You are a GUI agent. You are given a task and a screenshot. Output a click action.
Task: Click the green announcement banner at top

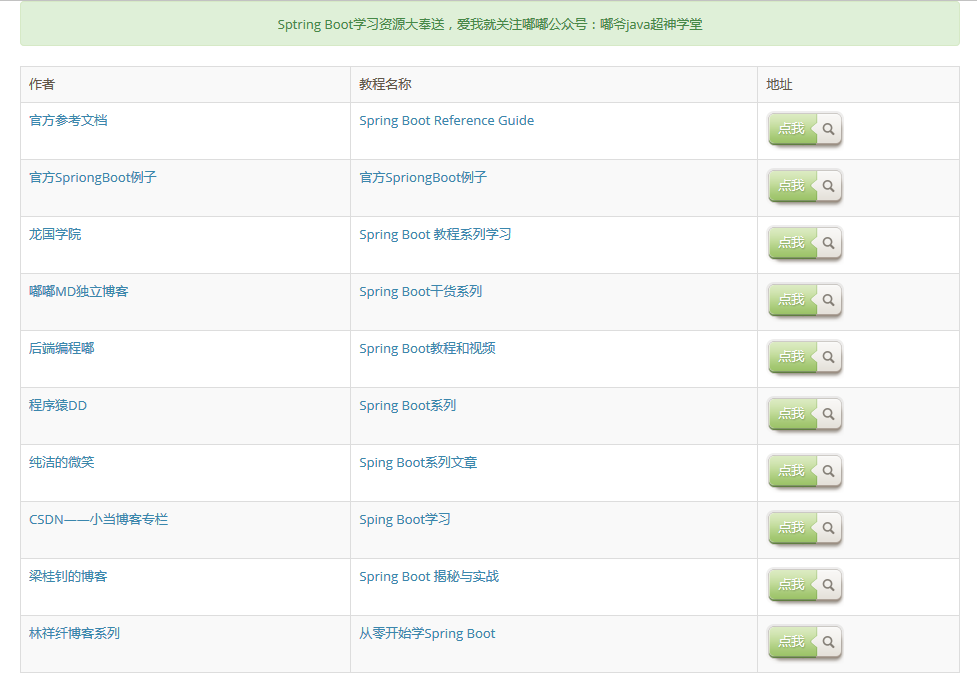tap(489, 24)
